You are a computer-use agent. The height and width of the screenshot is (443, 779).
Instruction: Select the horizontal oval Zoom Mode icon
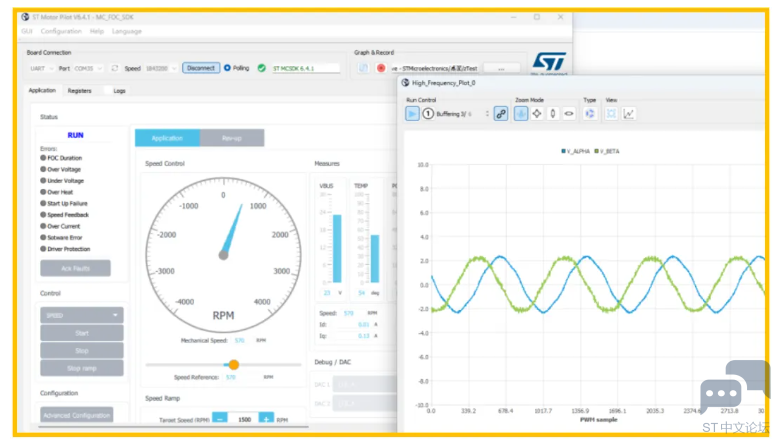[569, 114]
